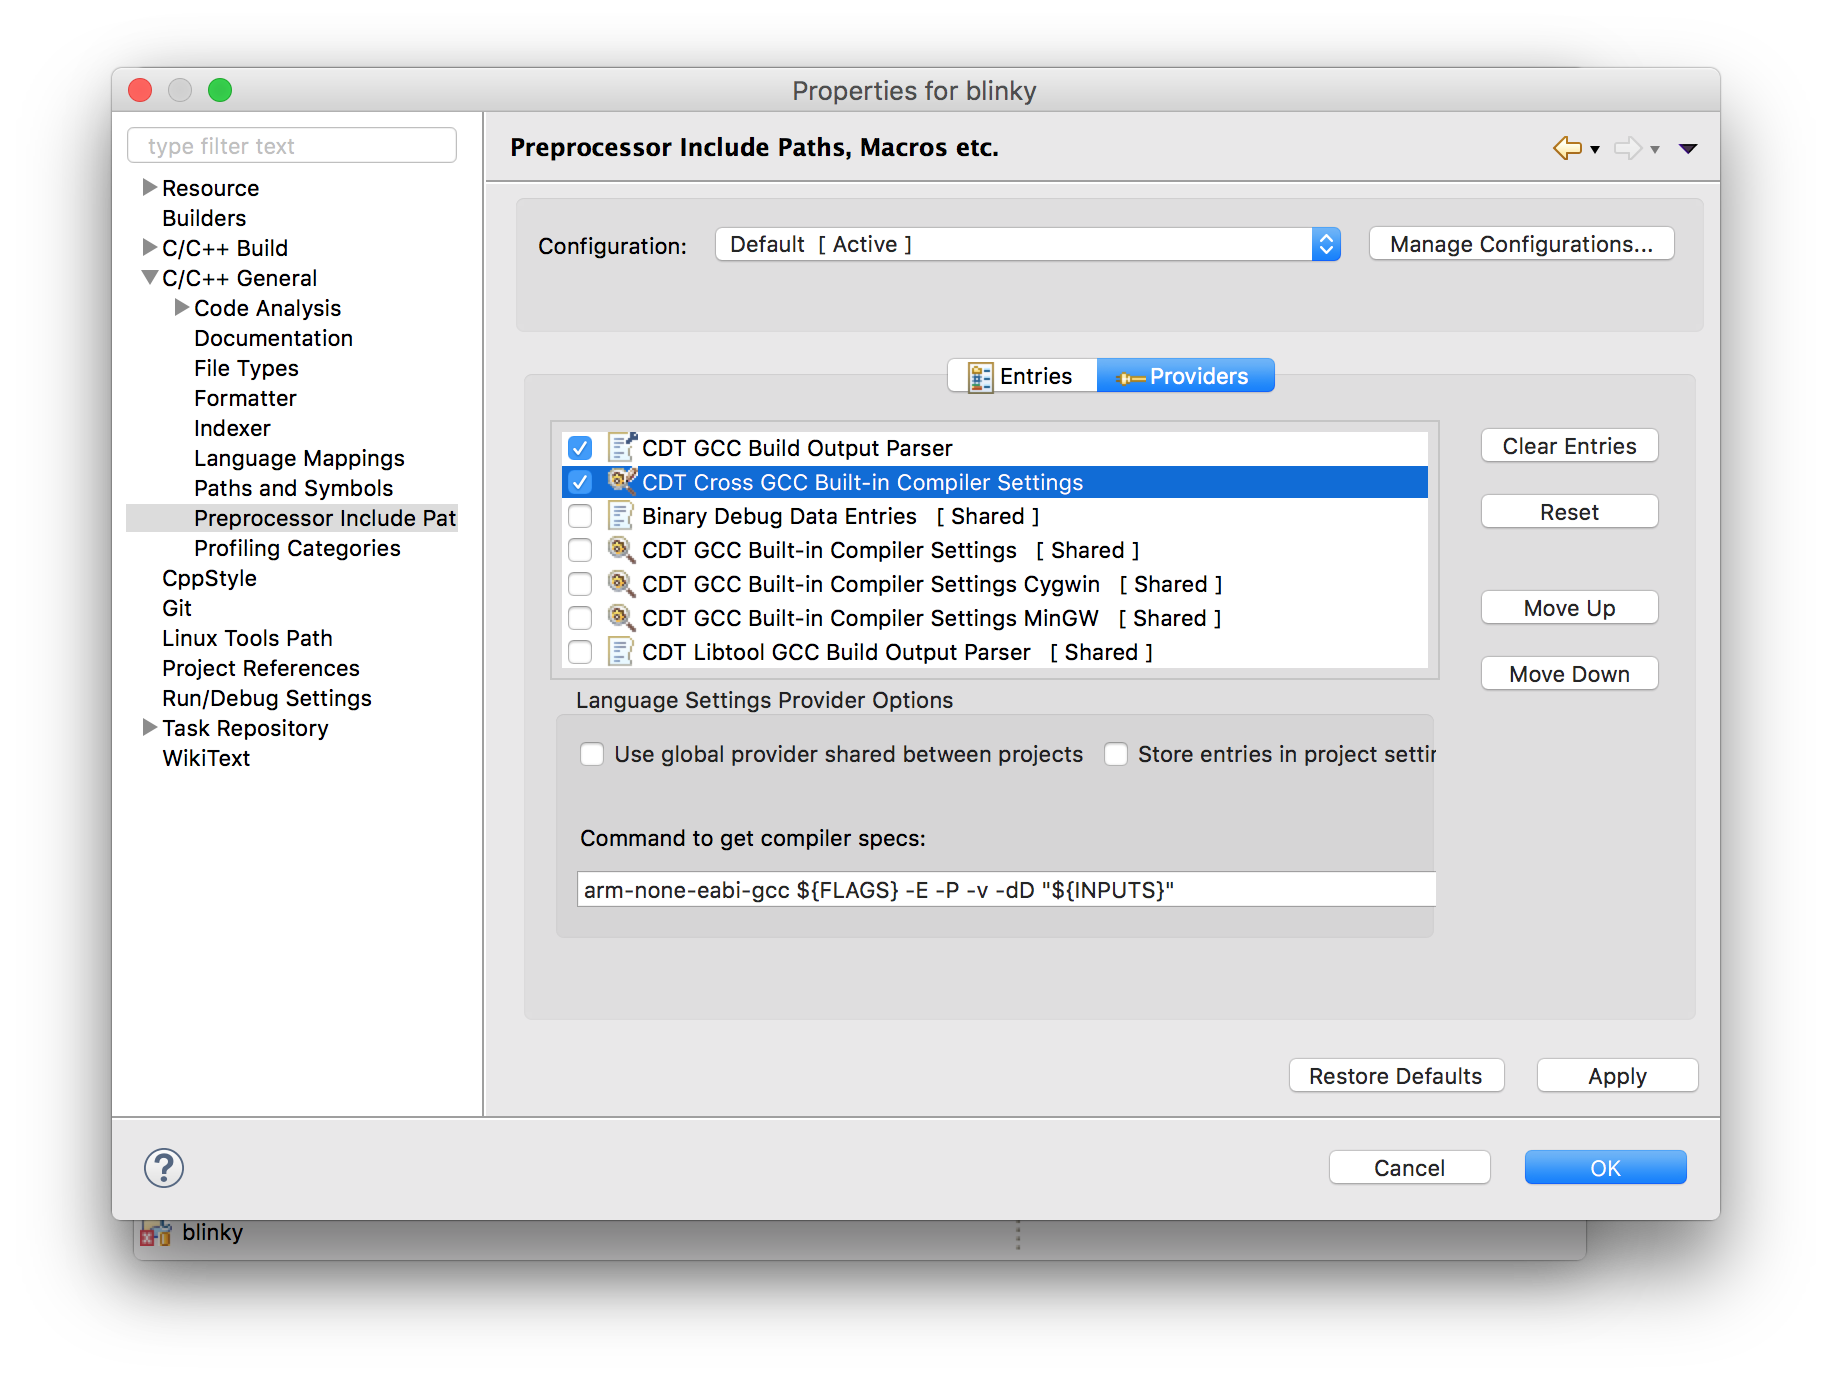Select Formatter properties page
Screen dimensions: 1832x1380
click(x=245, y=398)
